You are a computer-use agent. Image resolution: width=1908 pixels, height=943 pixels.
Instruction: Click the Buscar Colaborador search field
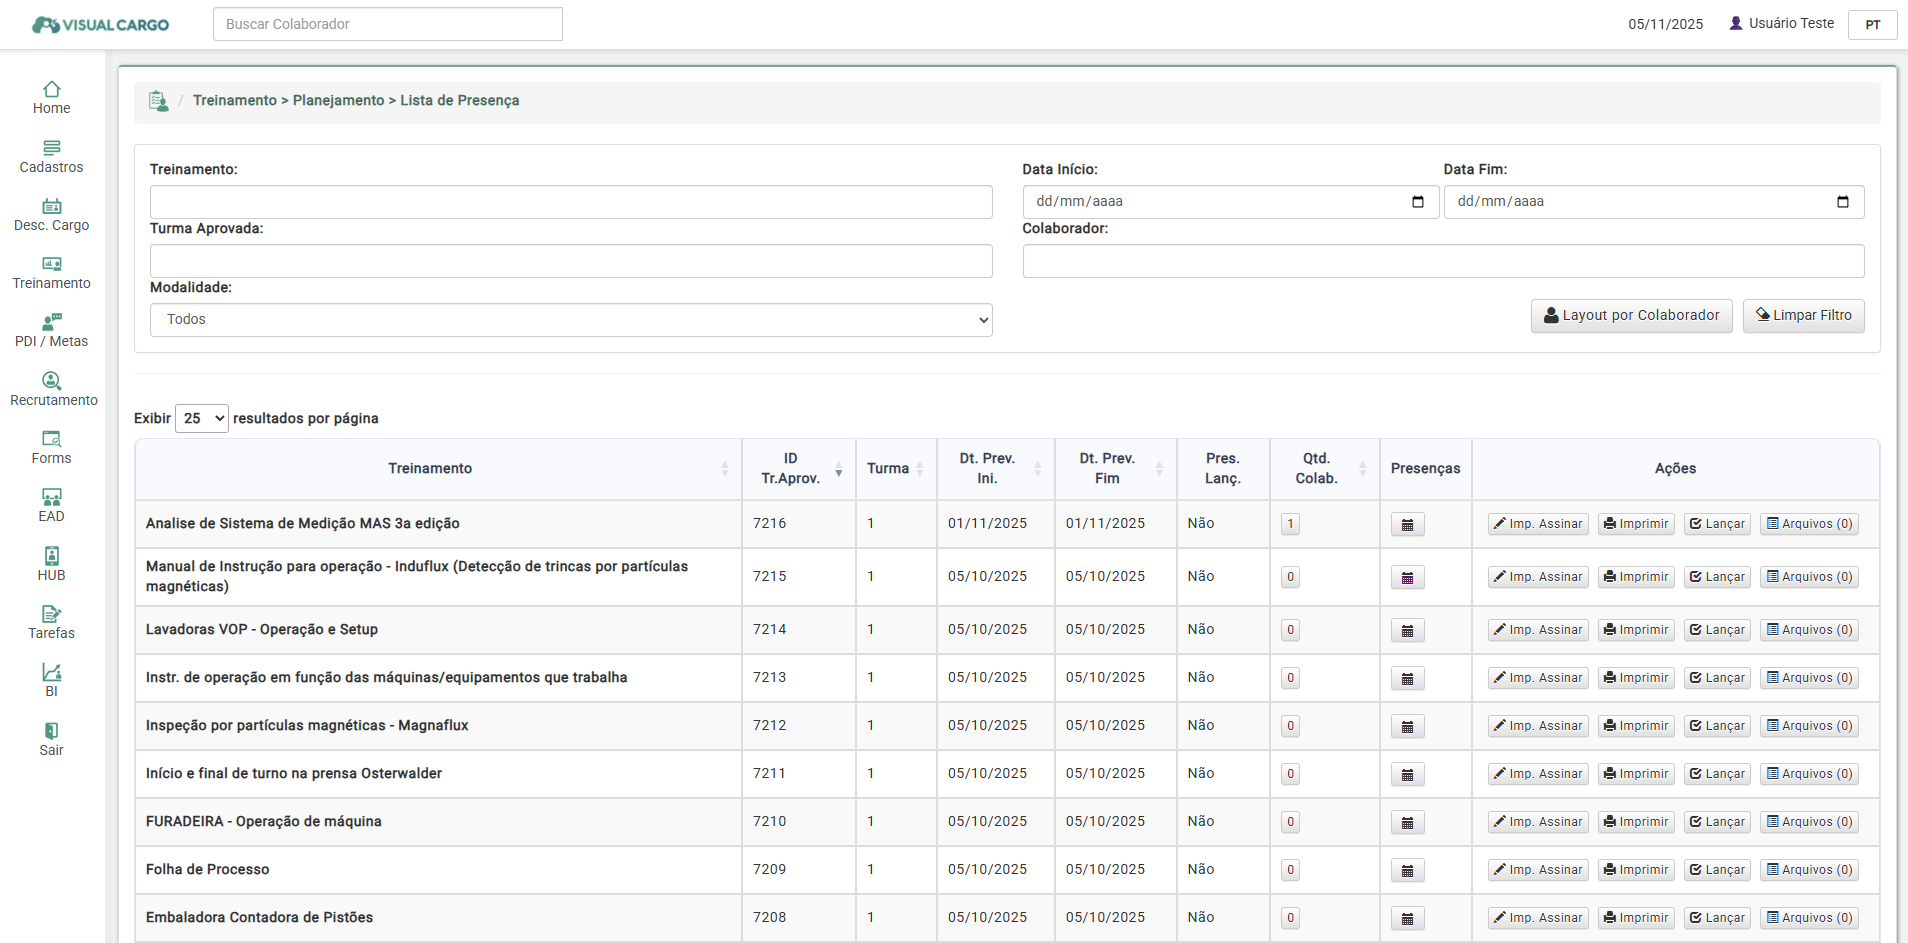coord(387,24)
